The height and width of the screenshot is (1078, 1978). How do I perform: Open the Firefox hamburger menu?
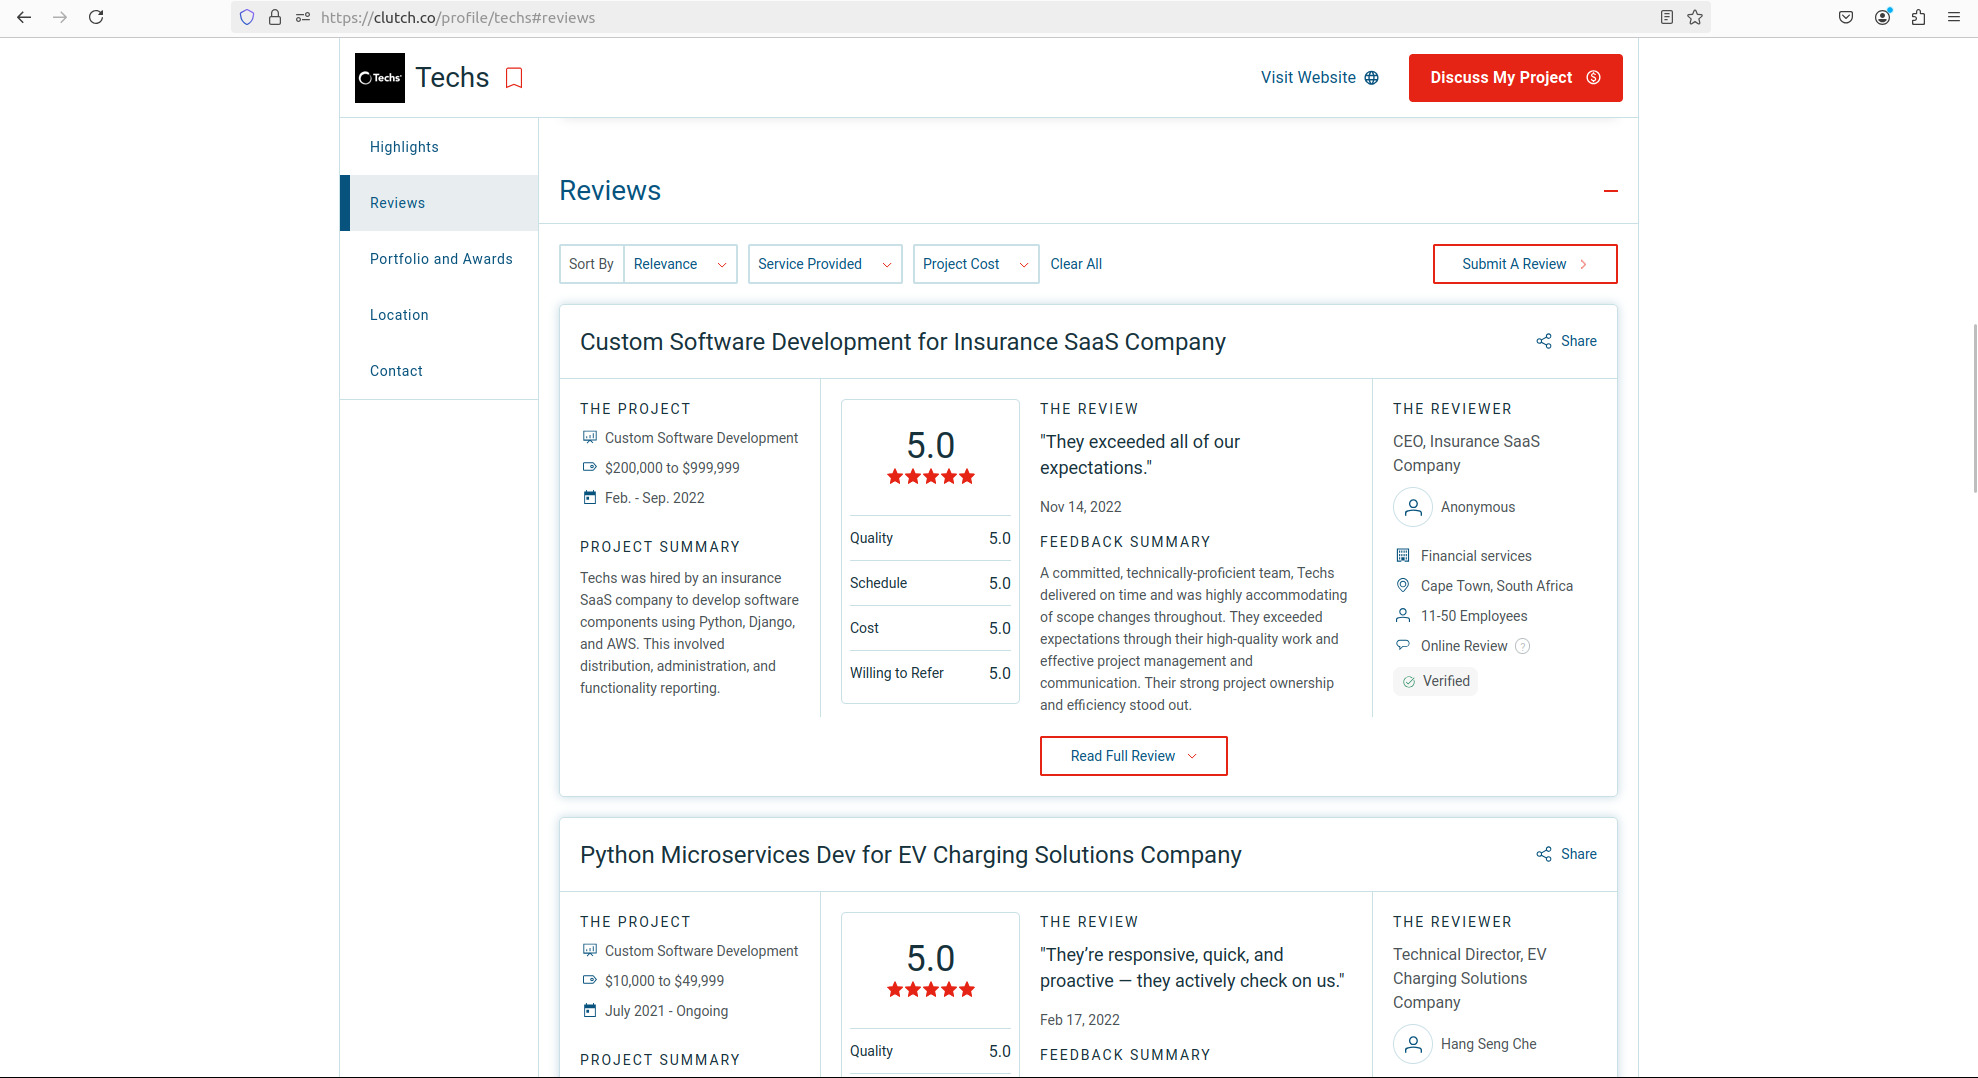pos(1954,17)
